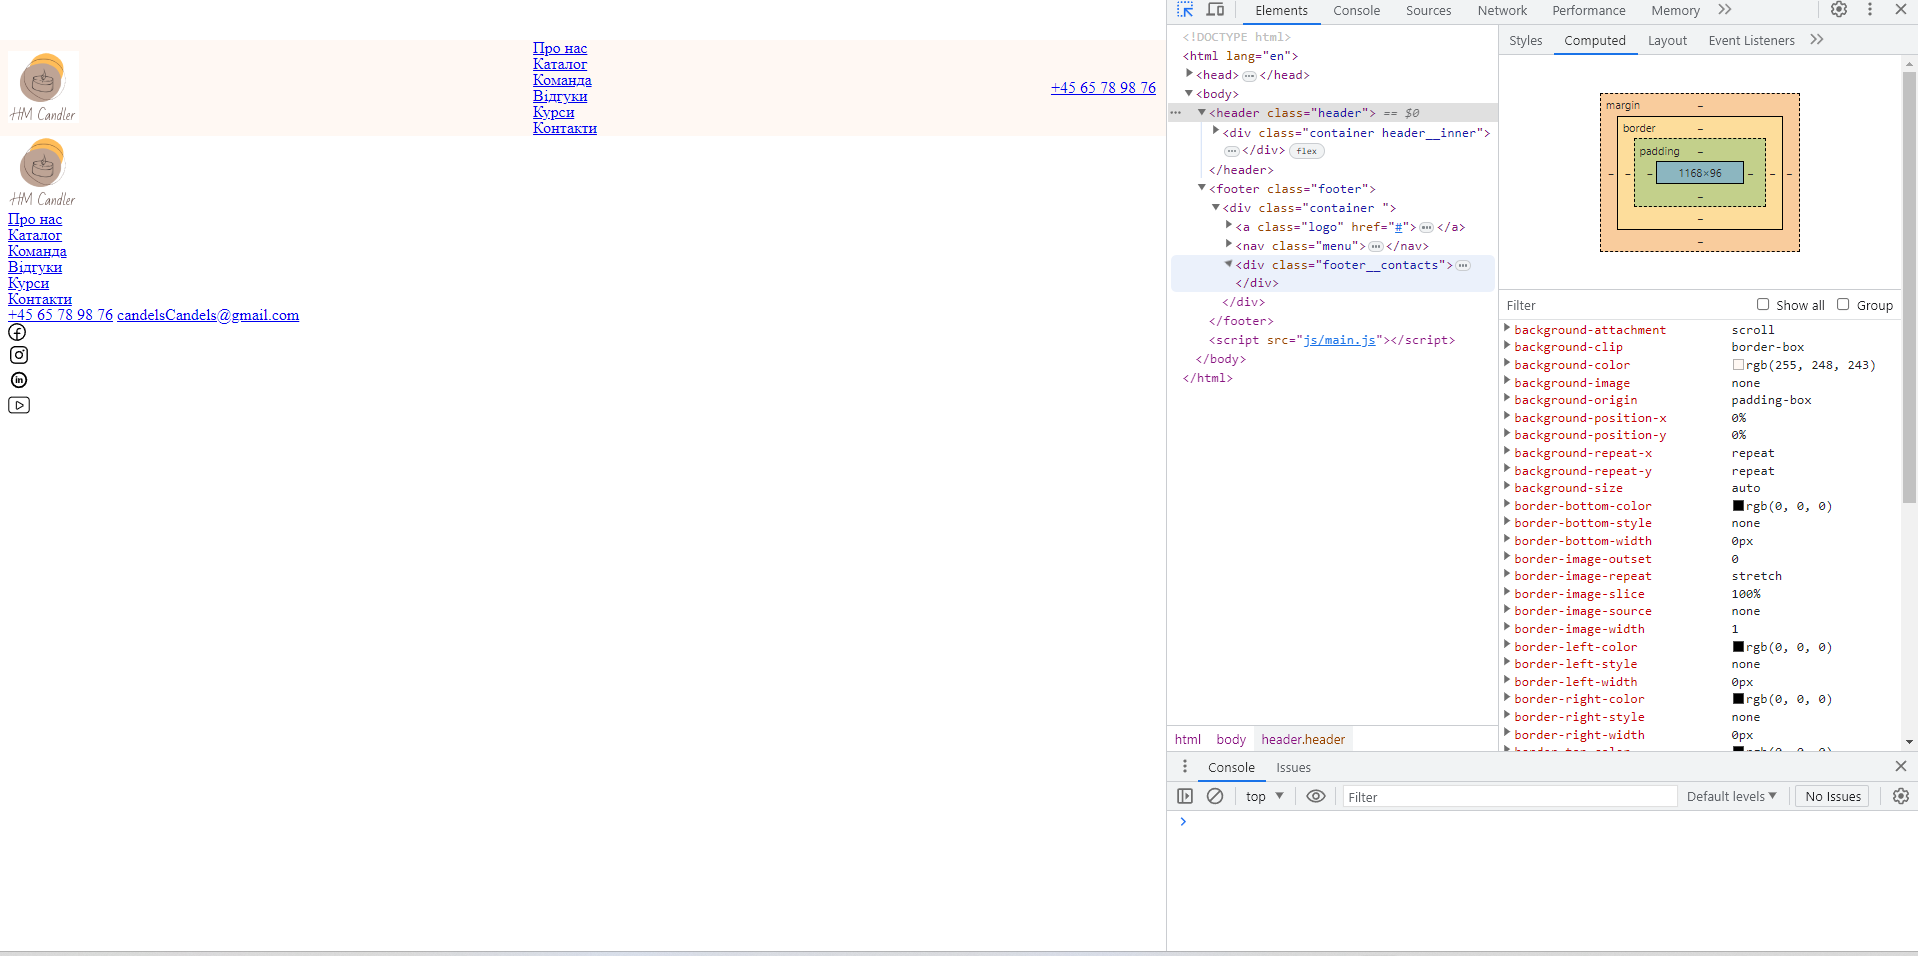This screenshot has height=956, width=1918.
Task: Click the LinkedIn icon in the footer
Action: point(18,380)
